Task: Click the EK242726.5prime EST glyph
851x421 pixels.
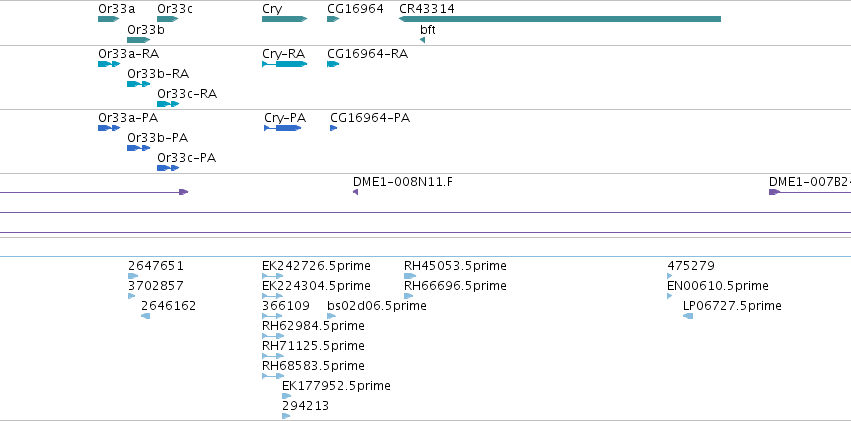Action: pyautogui.click(x=272, y=276)
